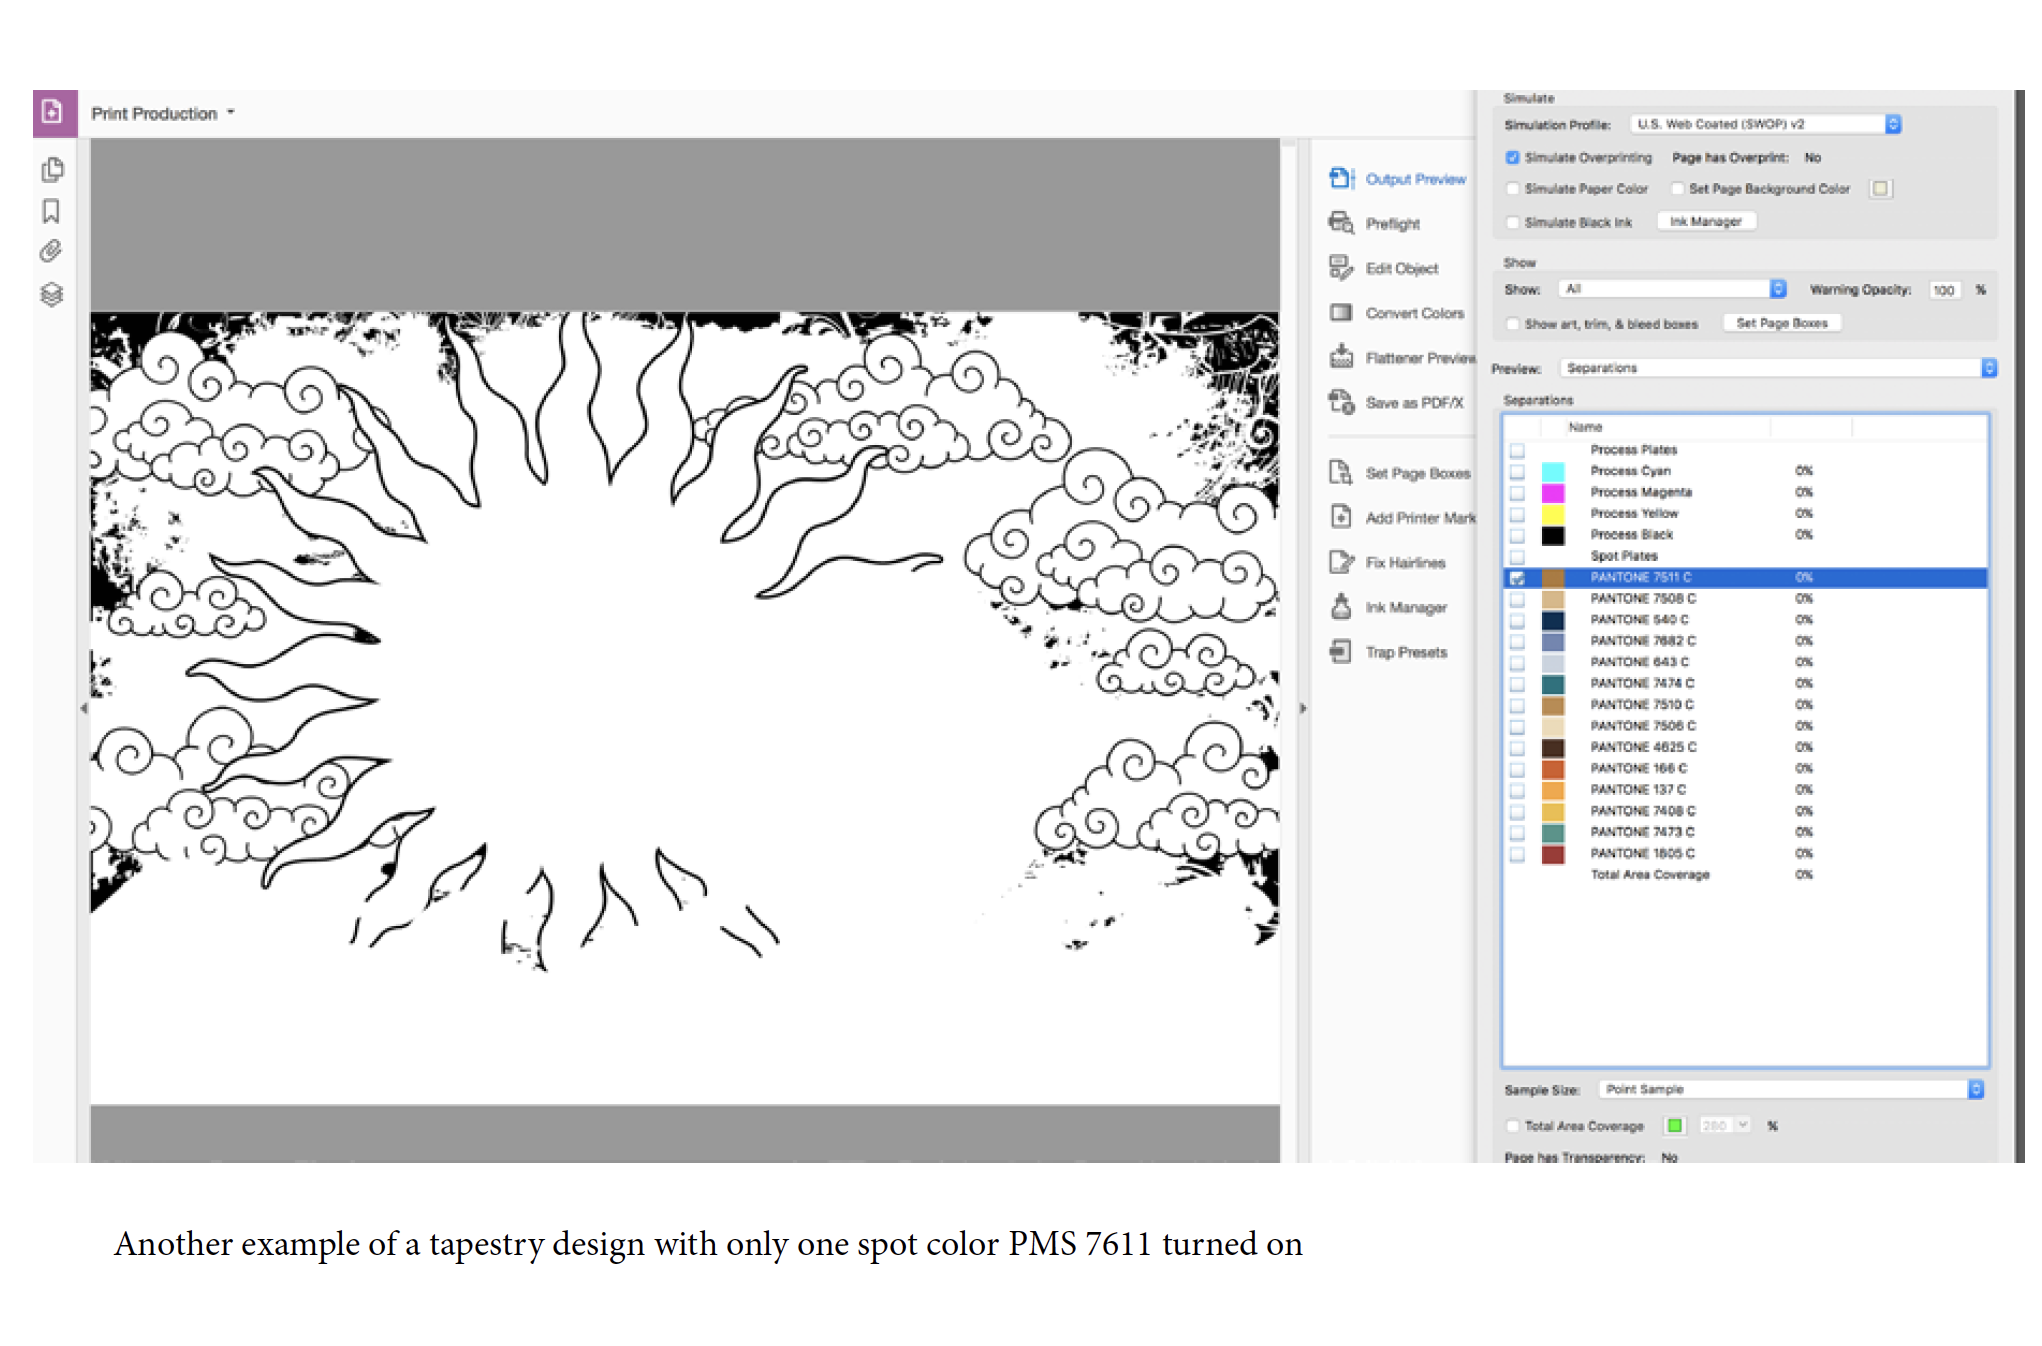Open Ink Manager from the tools list
2042x1346 pixels.
tap(1405, 608)
